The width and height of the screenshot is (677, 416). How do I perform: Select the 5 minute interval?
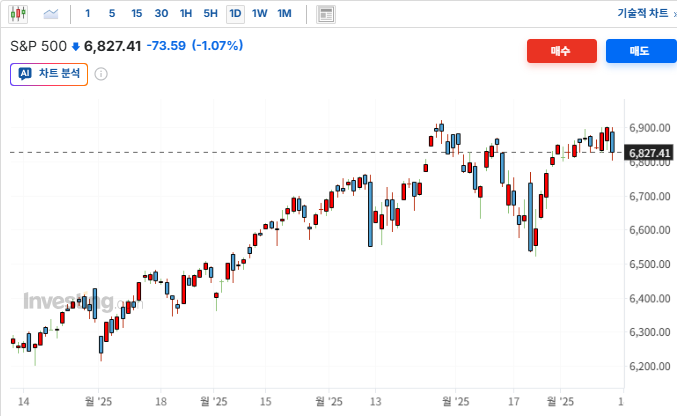tap(112, 14)
